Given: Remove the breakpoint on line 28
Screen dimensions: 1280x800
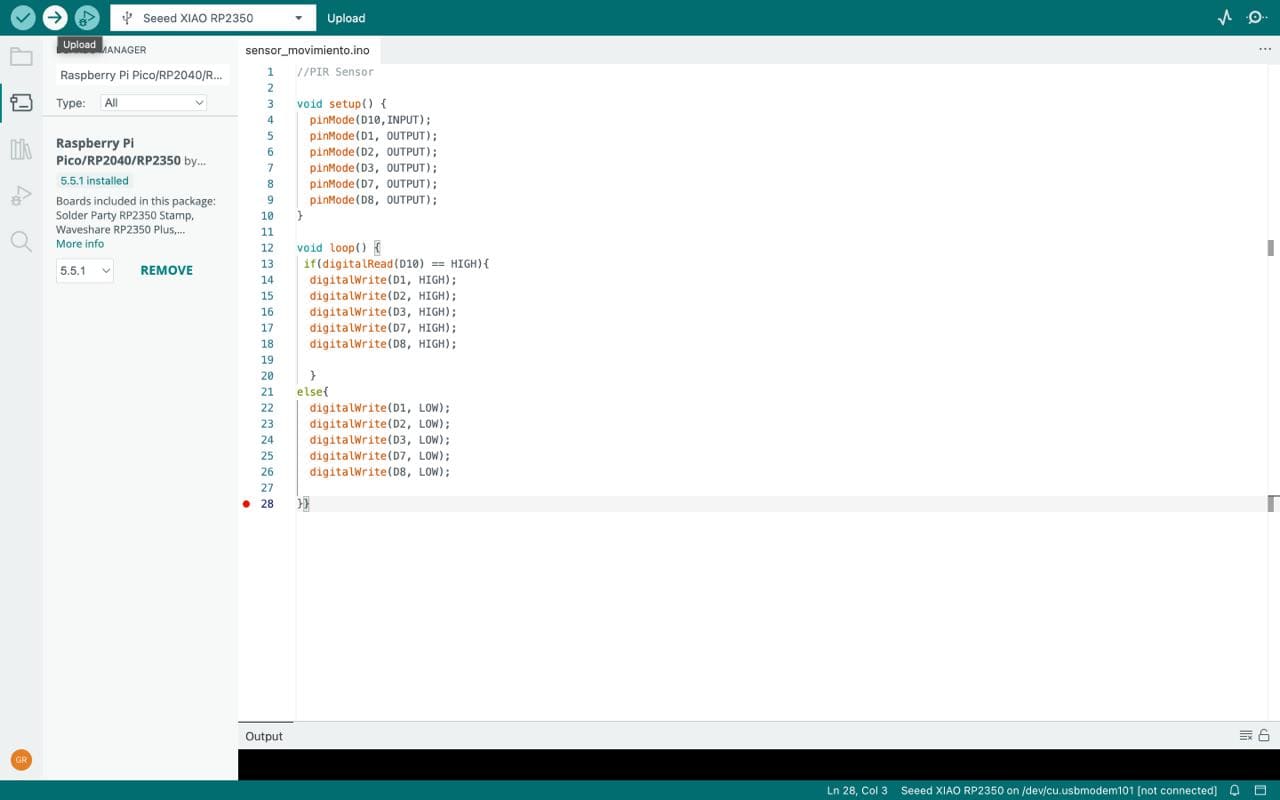Looking at the screenshot, I should pyautogui.click(x=246, y=504).
